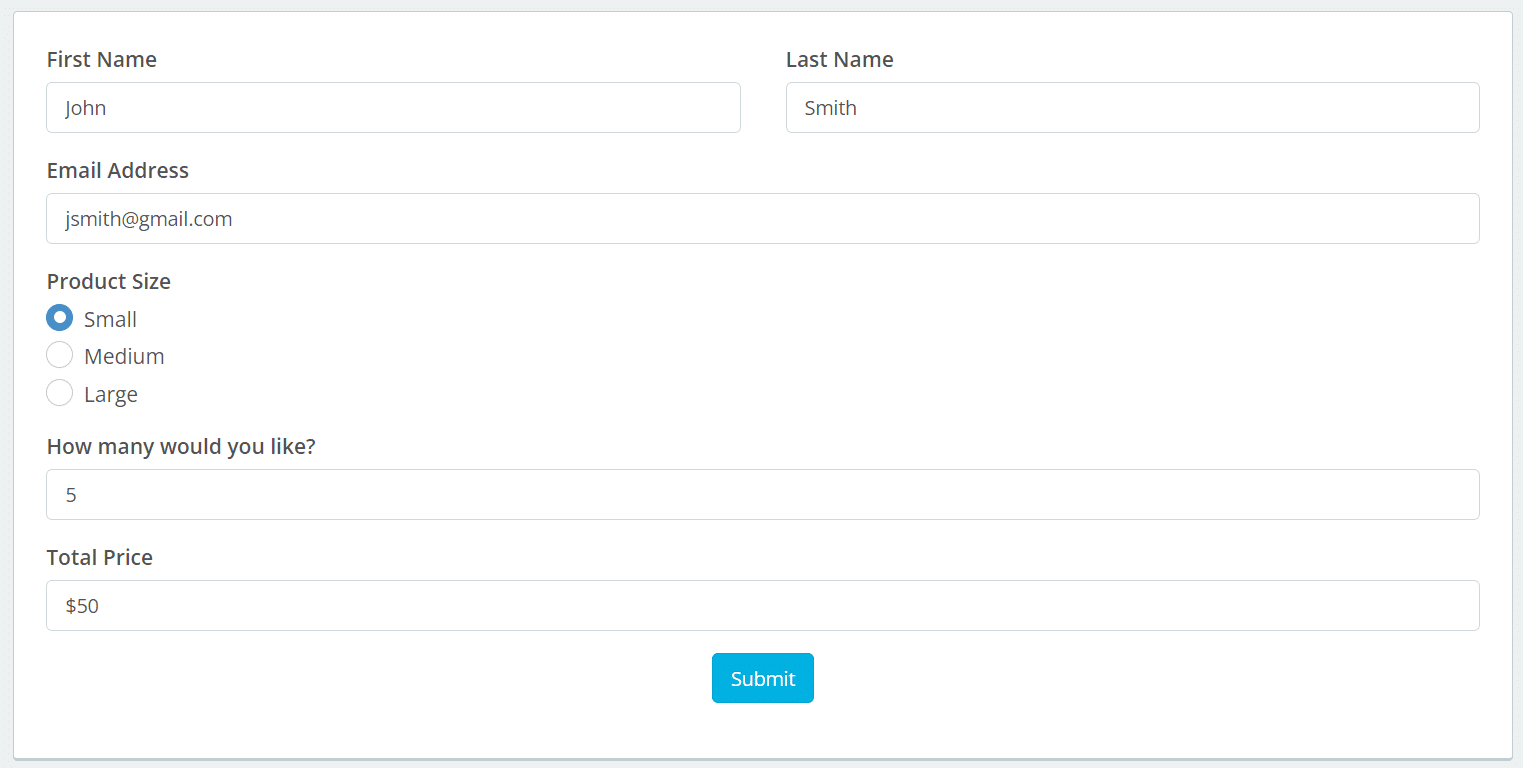
Task: Select the Total Price field showing $50
Action: point(763,605)
